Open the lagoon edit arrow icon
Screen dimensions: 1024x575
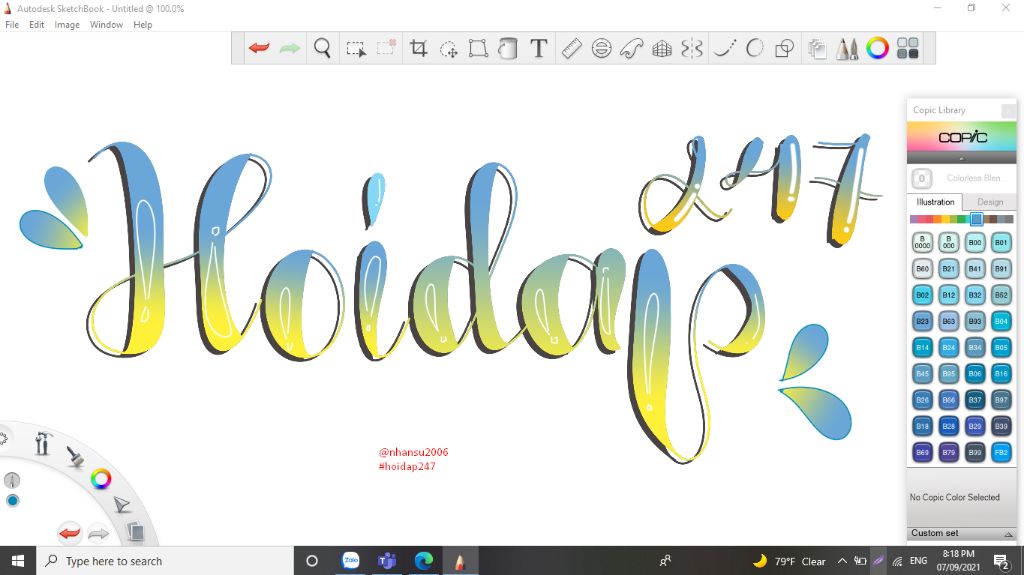click(x=121, y=504)
